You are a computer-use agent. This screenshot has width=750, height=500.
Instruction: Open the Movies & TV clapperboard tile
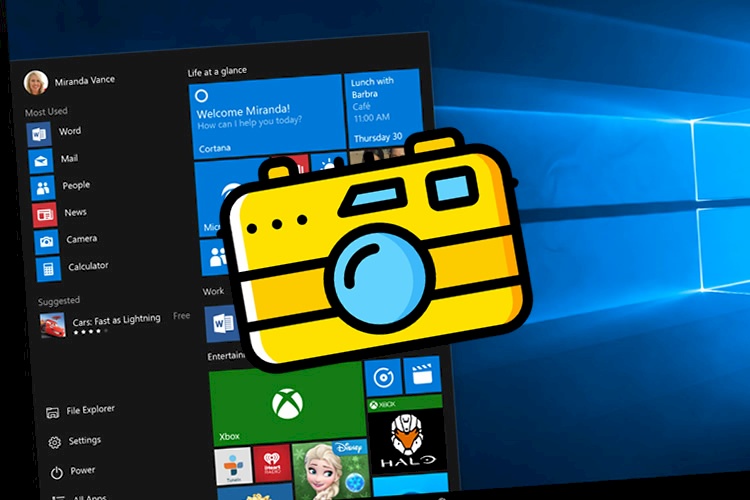(x=422, y=375)
